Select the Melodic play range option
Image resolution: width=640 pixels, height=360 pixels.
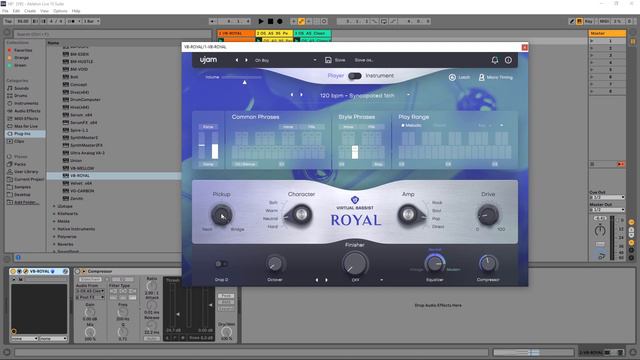point(411,125)
